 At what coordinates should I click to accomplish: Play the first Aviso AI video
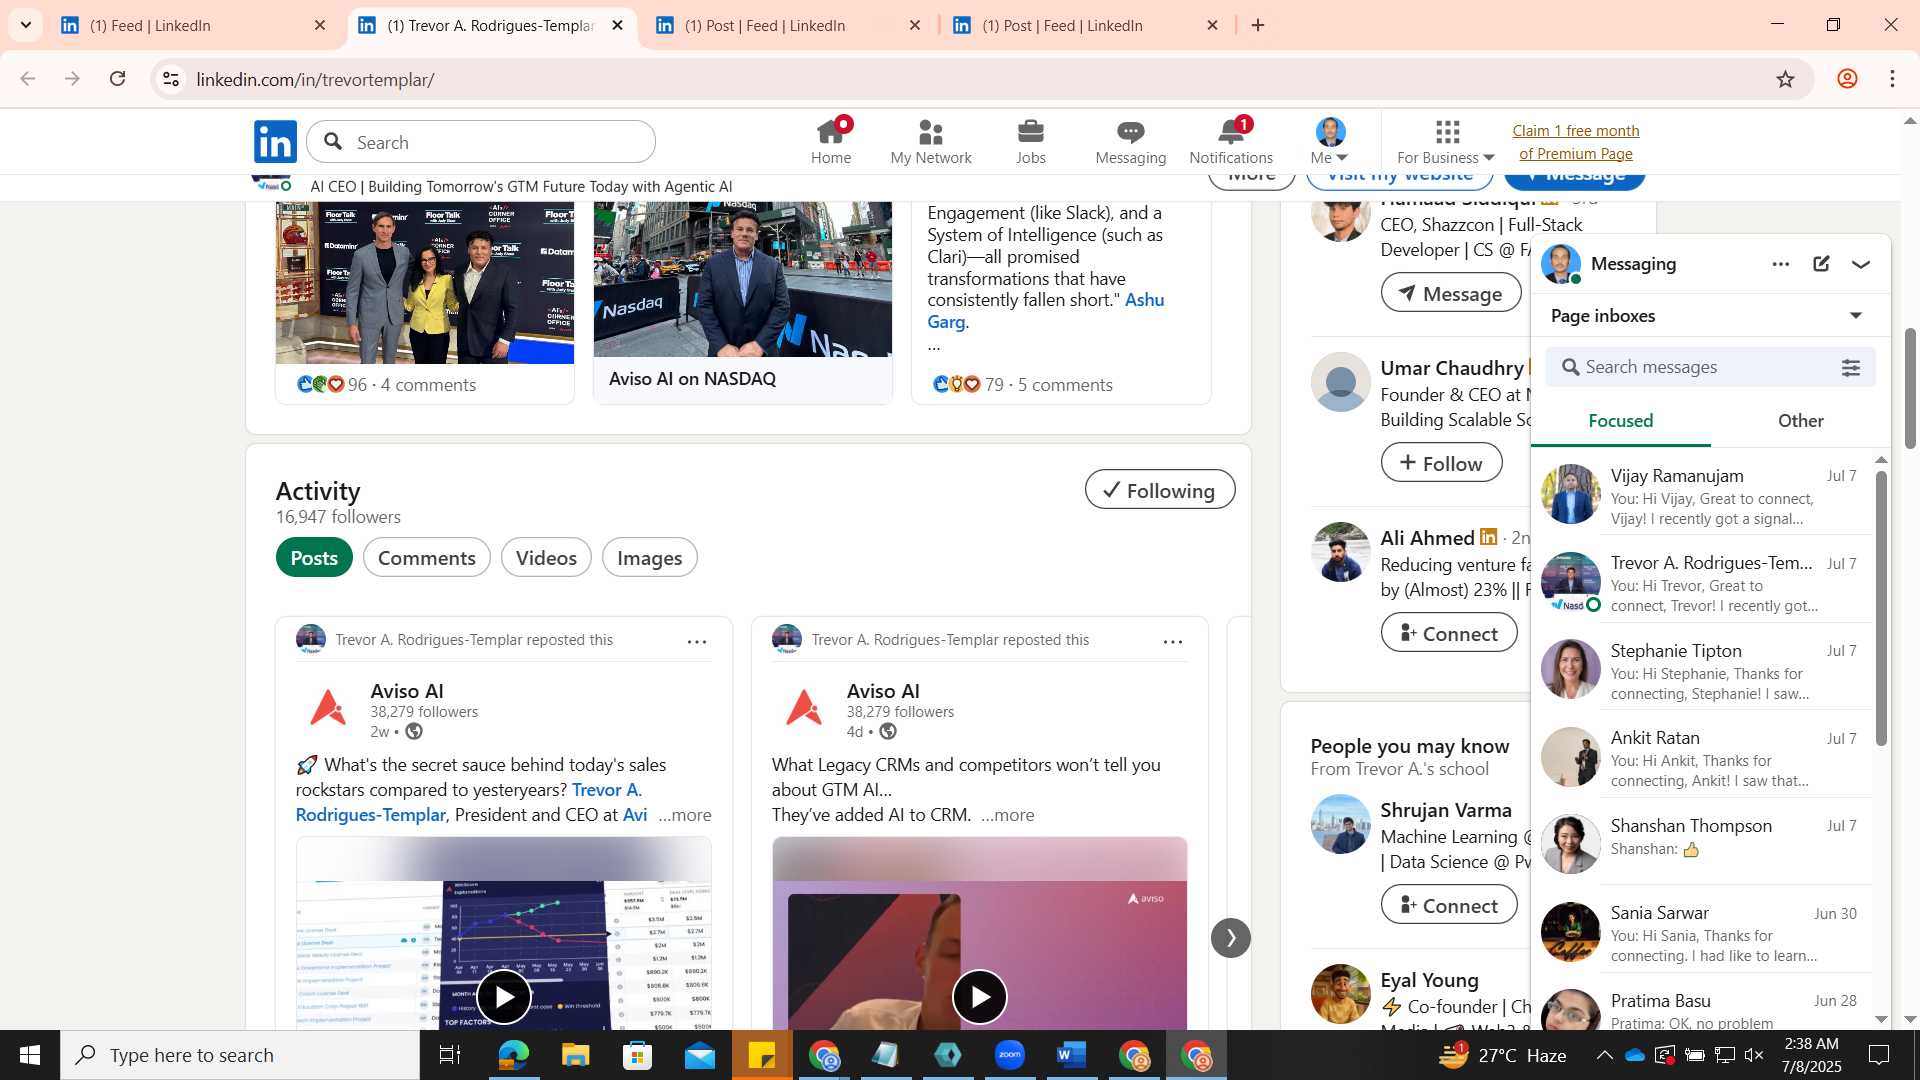click(503, 997)
